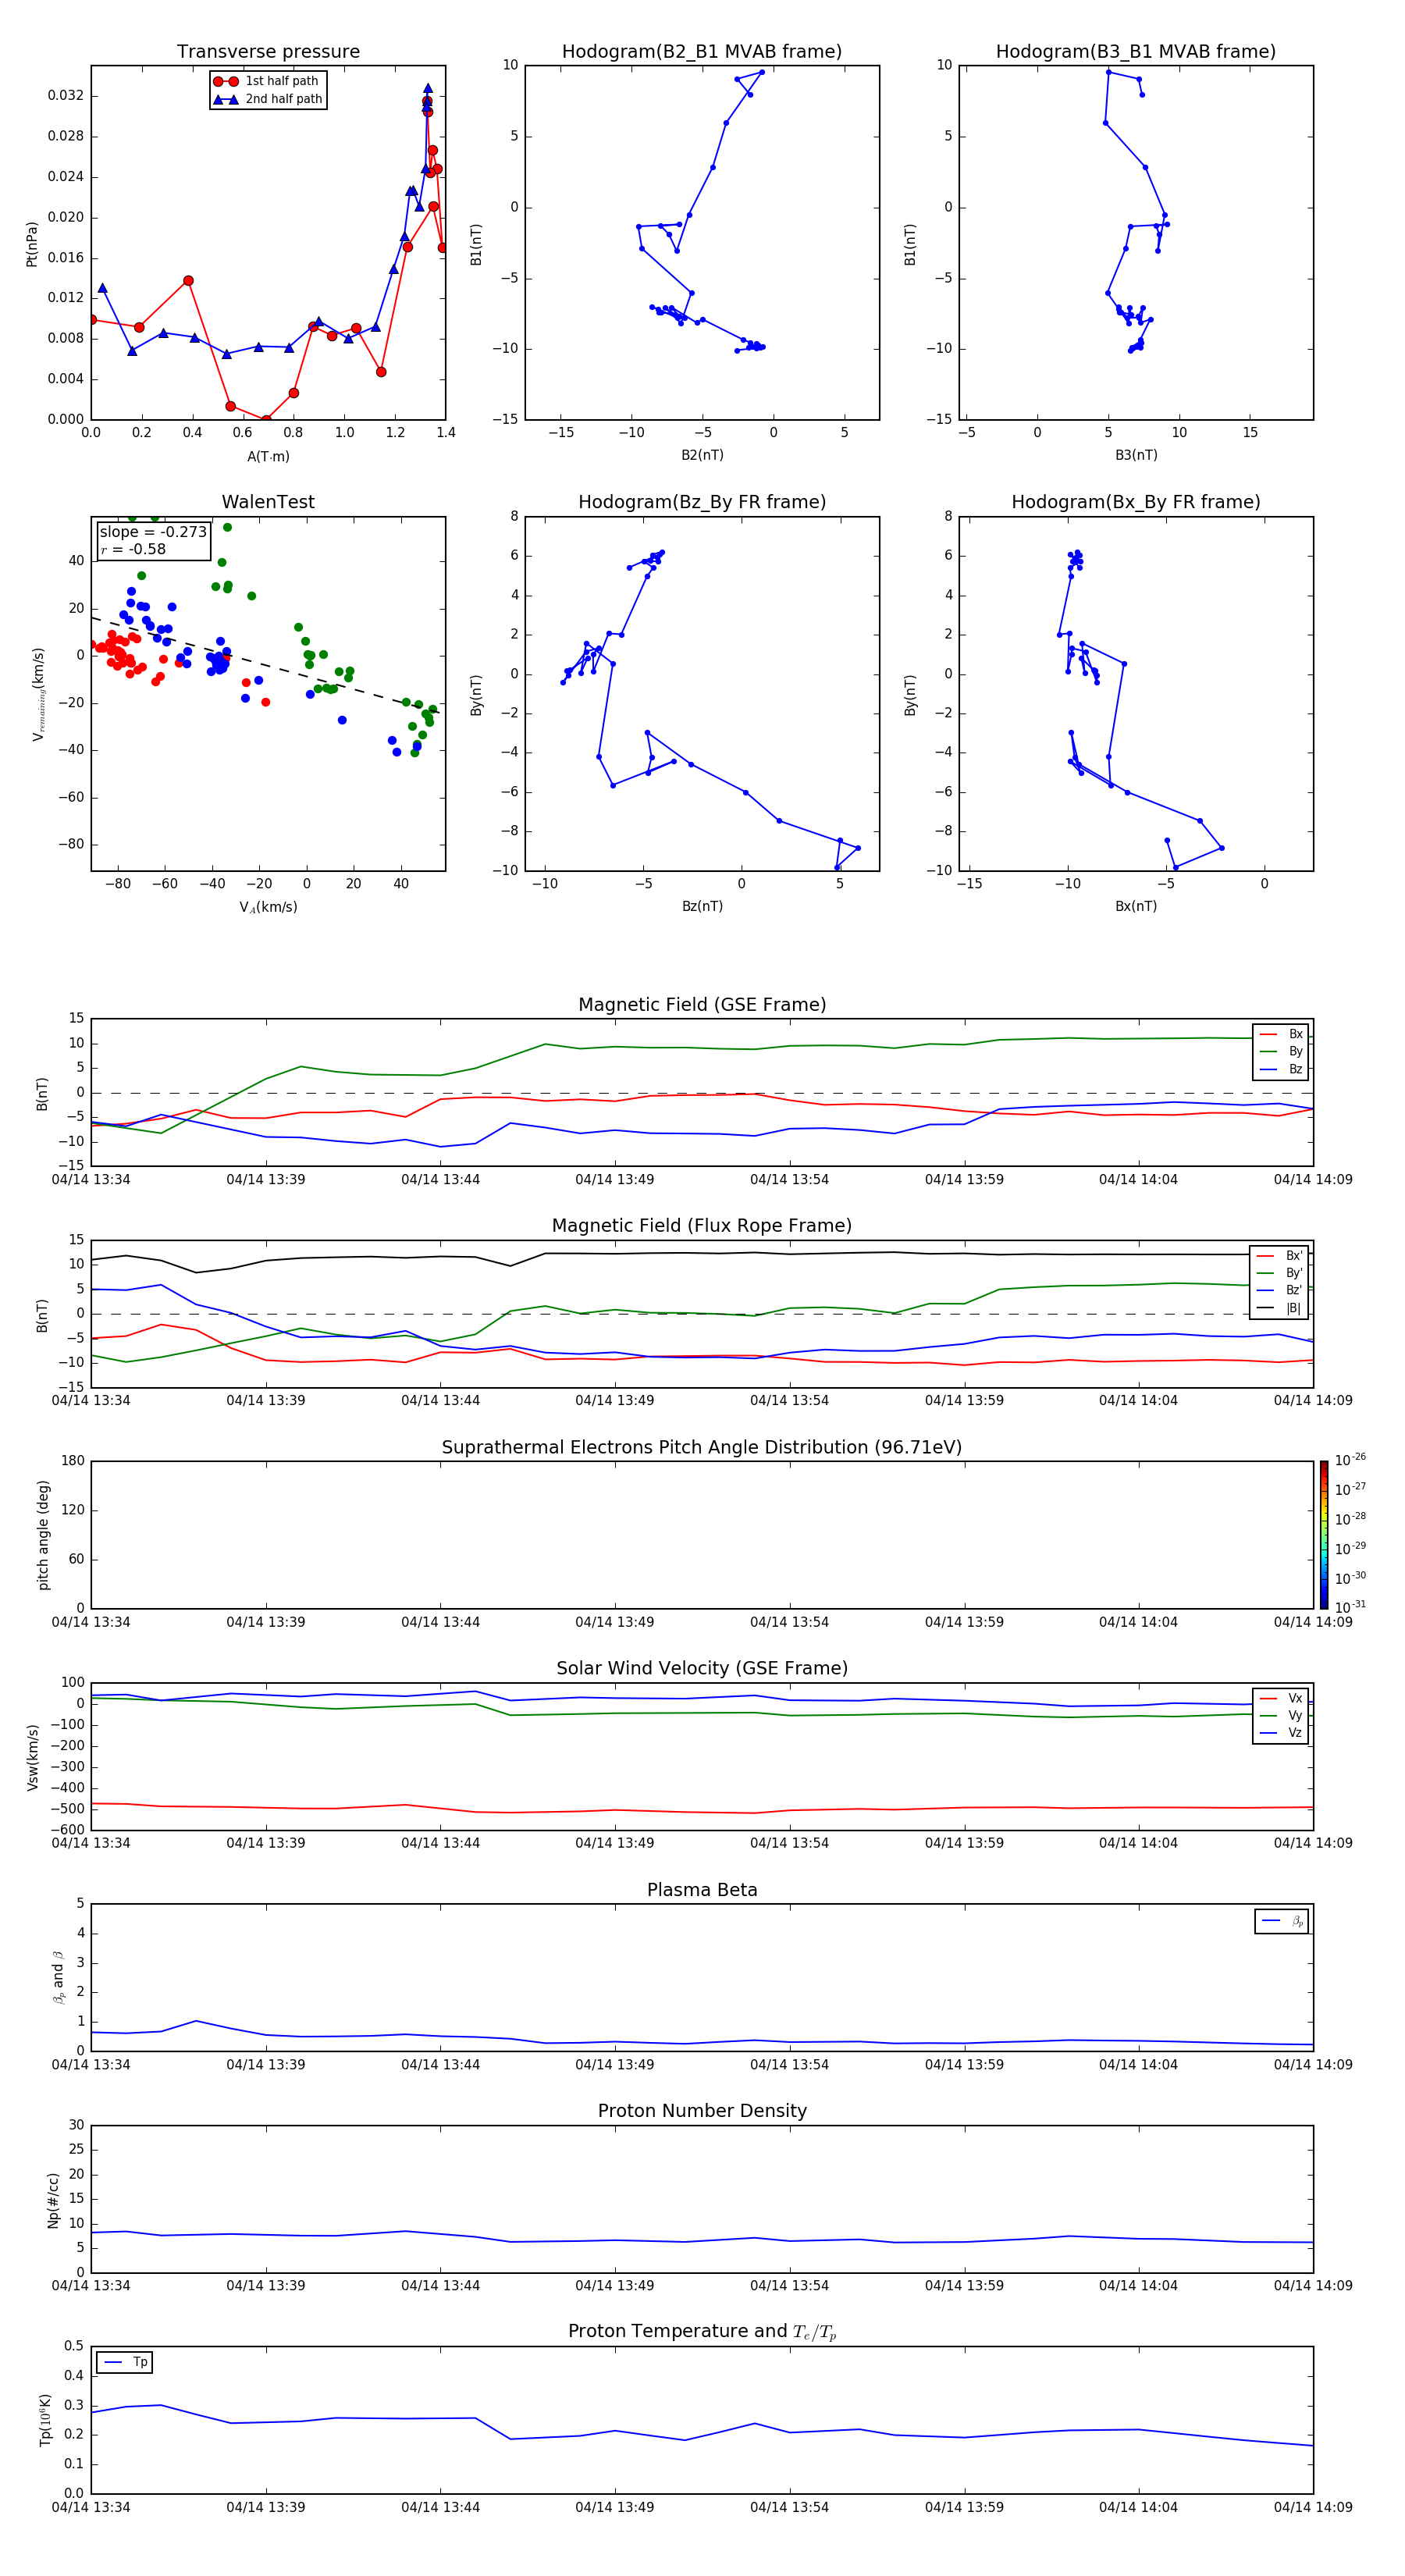The image size is (1405, 2576).
Task: Click the 'Bz' legend entry in GSE magnetic field
Action: point(1281,1069)
